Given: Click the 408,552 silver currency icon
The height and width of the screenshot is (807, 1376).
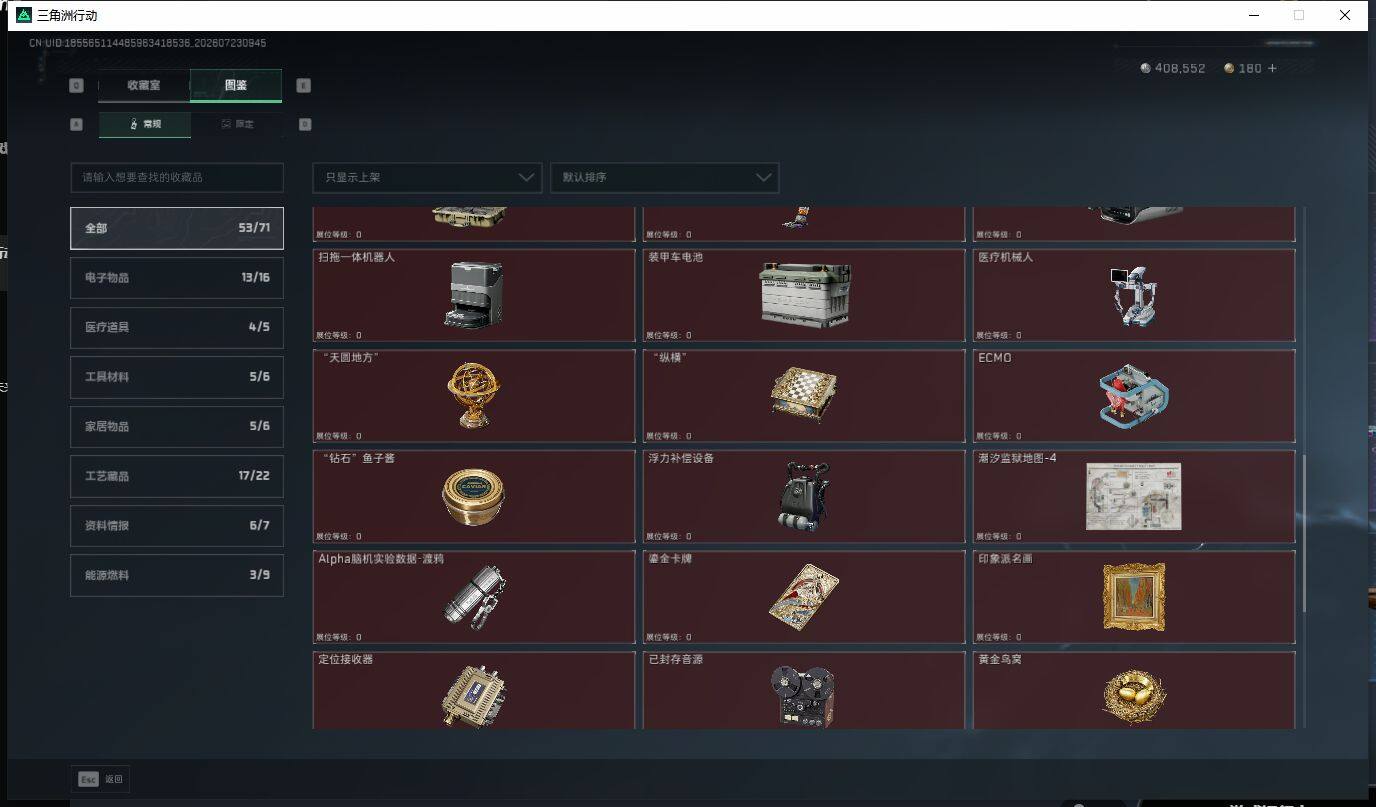Looking at the screenshot, I should coord(1146,68).
